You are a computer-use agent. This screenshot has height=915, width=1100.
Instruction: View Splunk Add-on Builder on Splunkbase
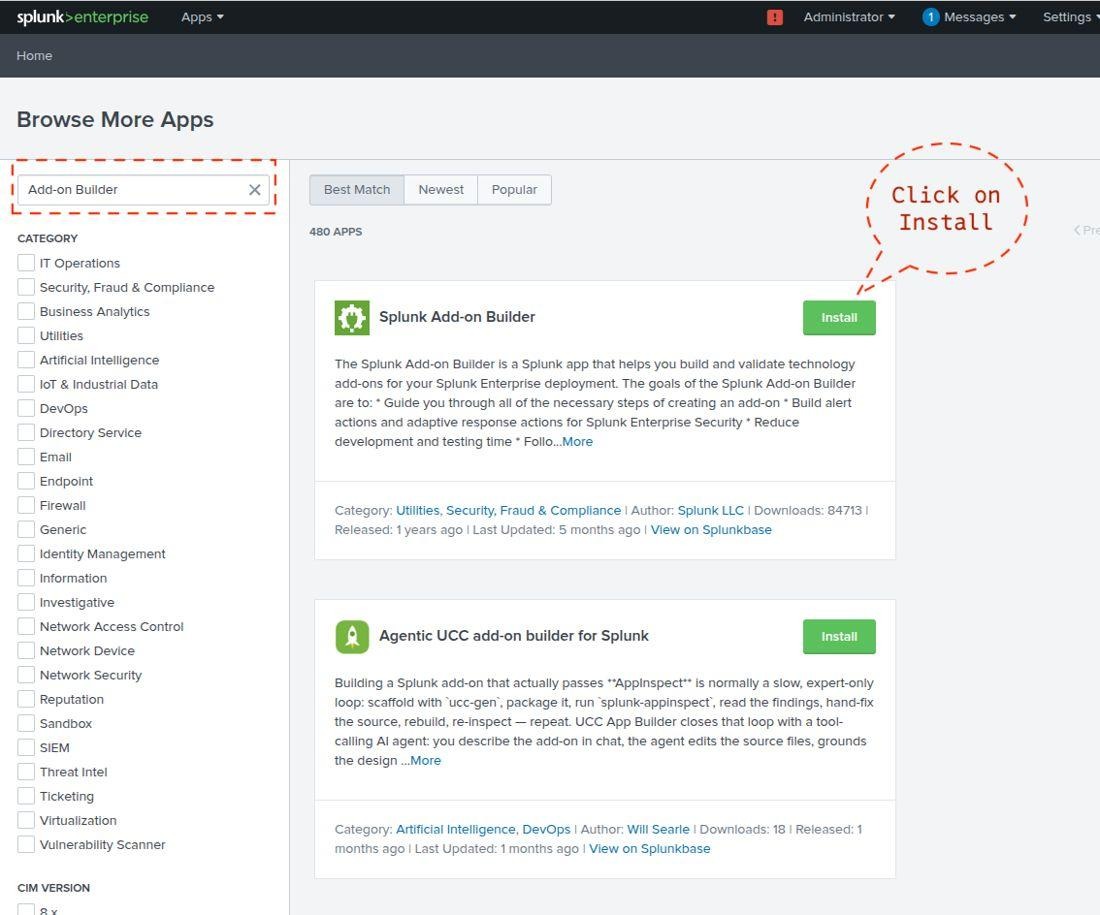[x=711, y=530]
